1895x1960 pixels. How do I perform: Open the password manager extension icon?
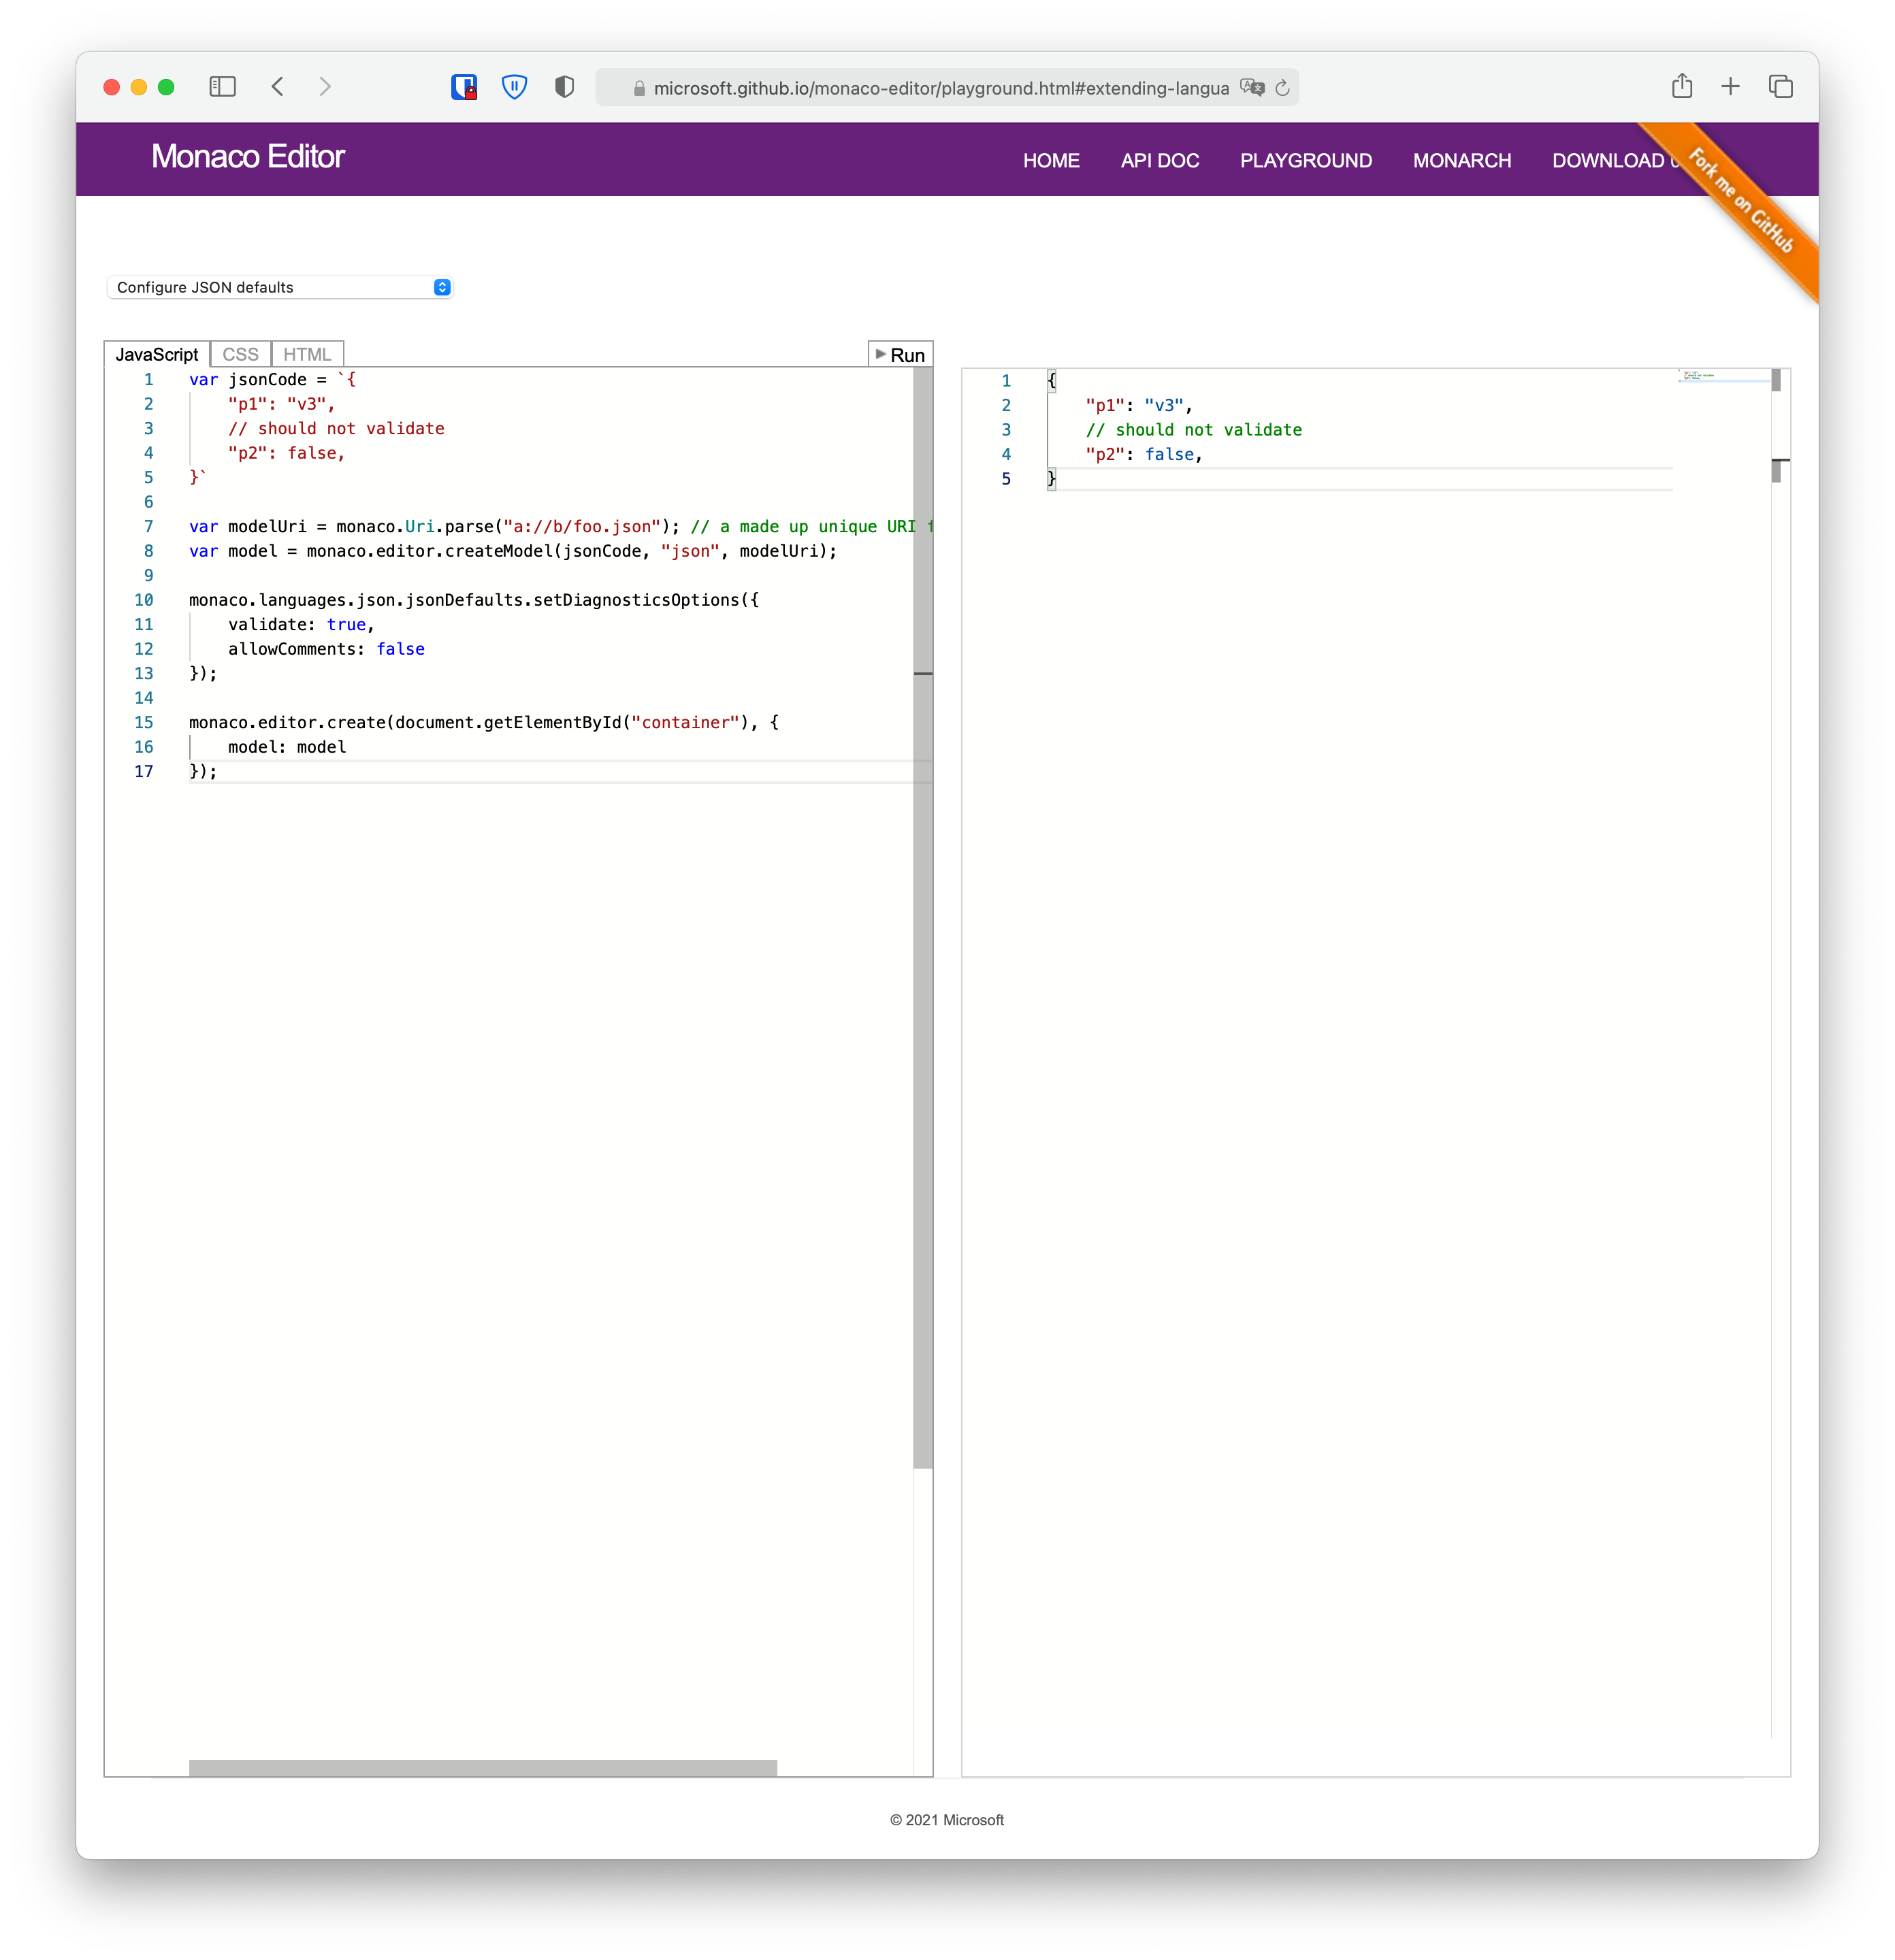point(464,87)
